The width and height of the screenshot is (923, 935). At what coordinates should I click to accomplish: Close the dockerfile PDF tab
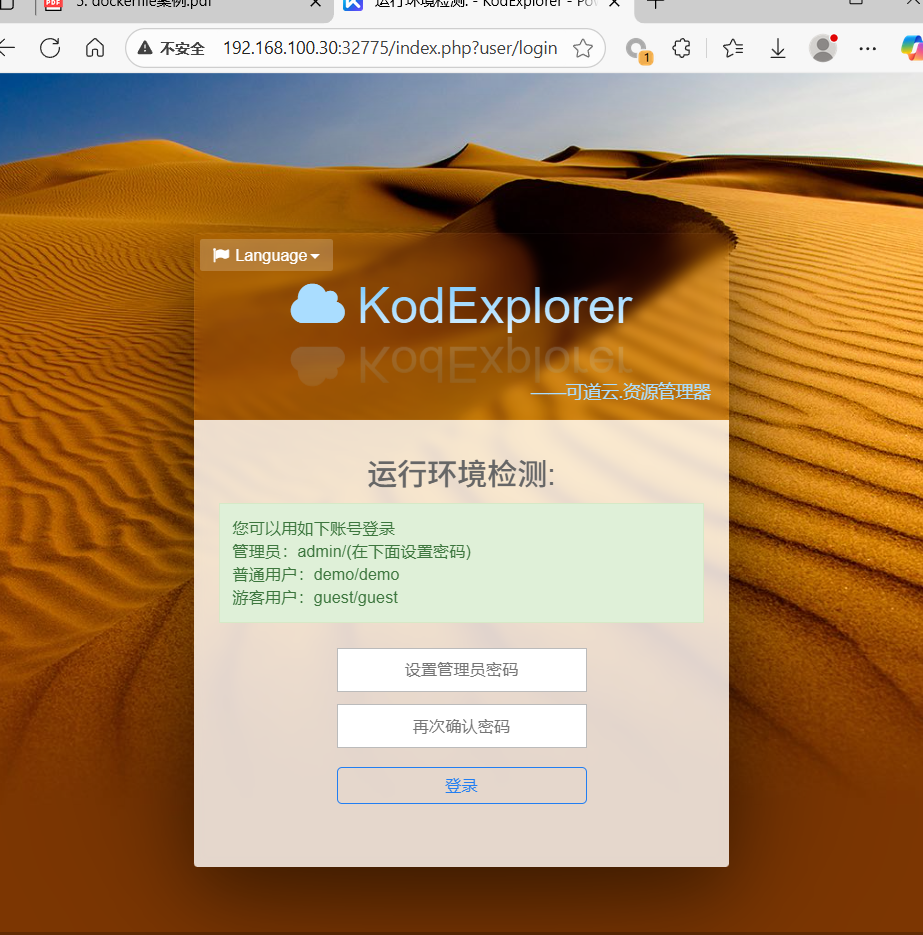tap(316, 4)
